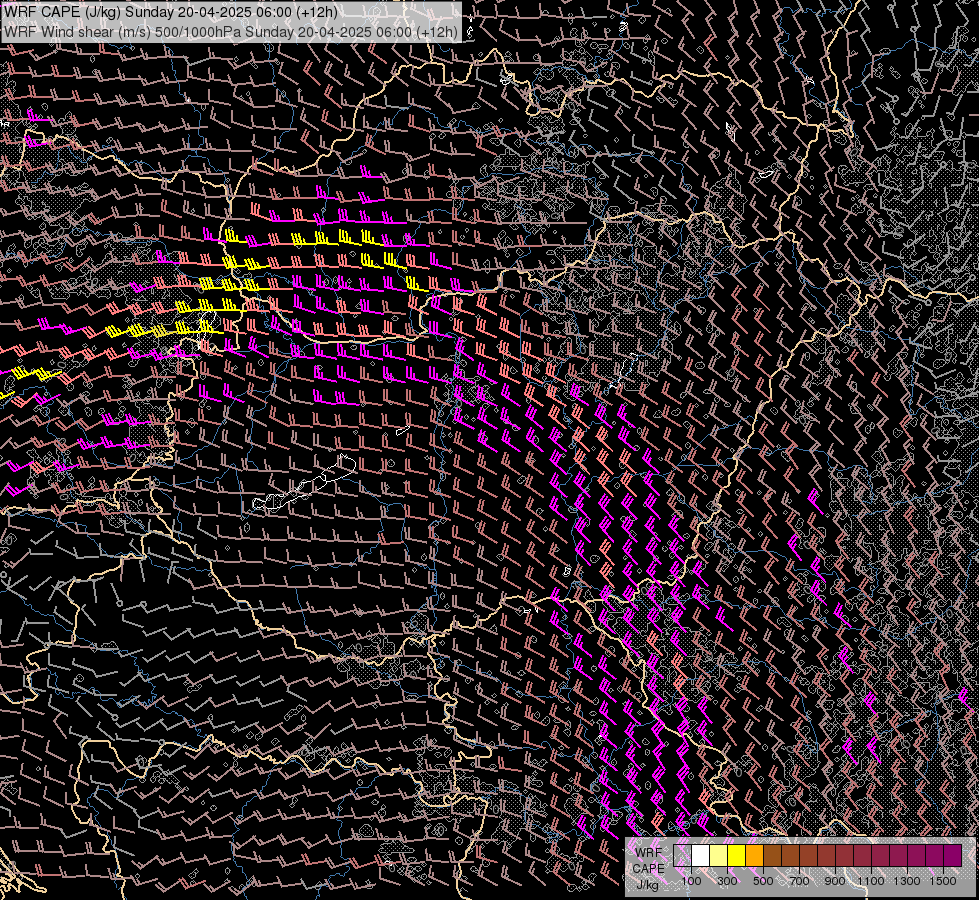Click the WRF label in the legend
979x900 pixels.
click(649, 853)
